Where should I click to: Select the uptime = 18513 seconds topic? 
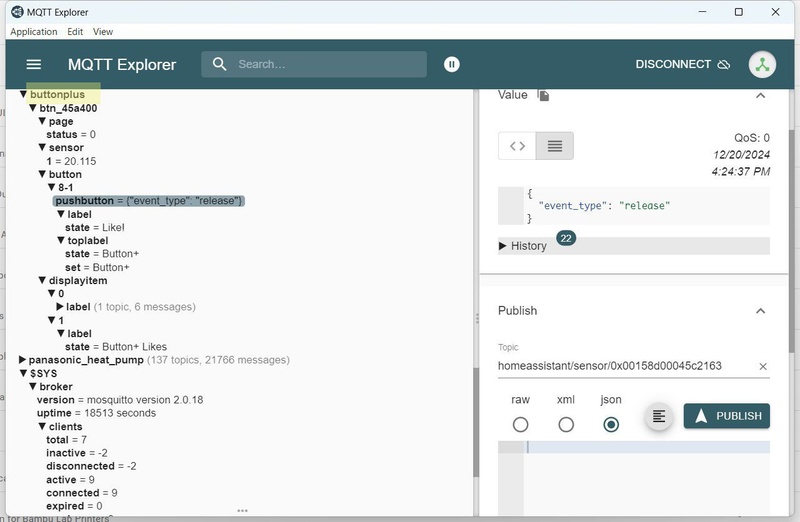(x=96, y=413)
